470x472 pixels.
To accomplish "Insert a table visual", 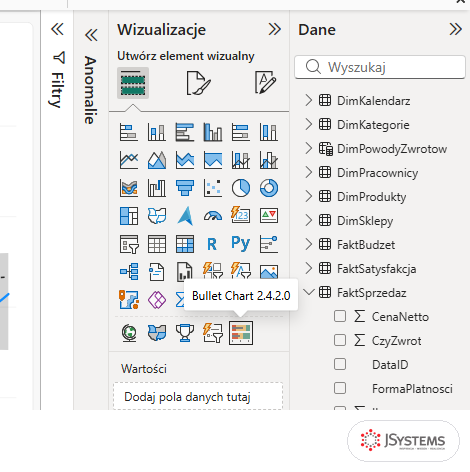I will (x=157, y=244).
